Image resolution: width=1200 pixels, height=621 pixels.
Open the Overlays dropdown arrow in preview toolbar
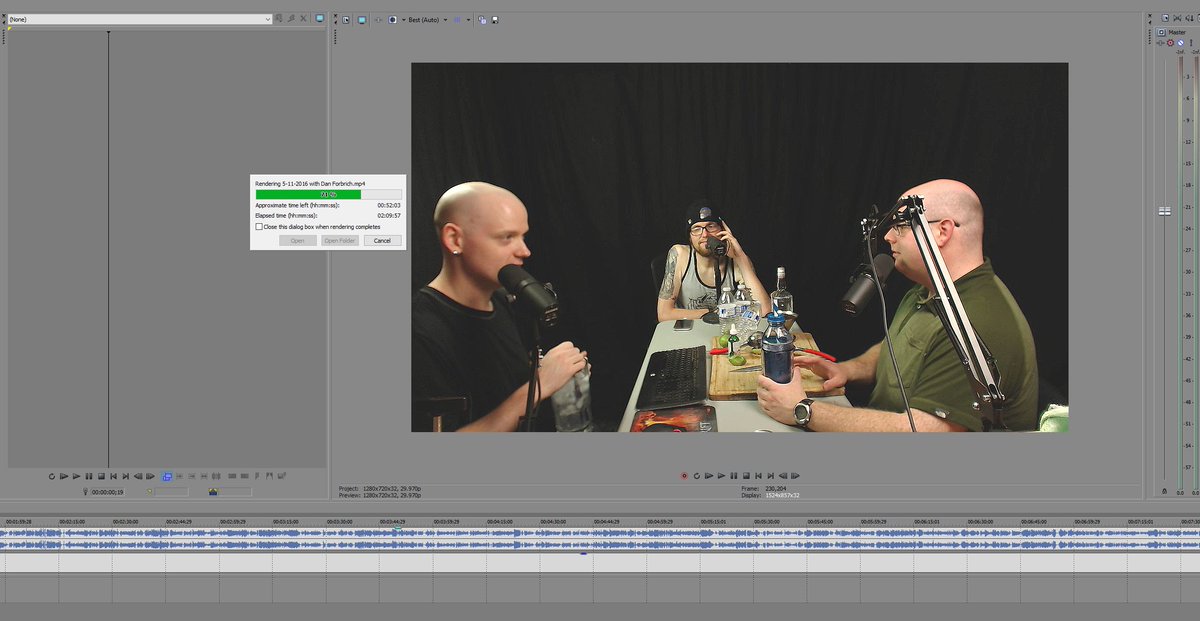coord(469,20)
